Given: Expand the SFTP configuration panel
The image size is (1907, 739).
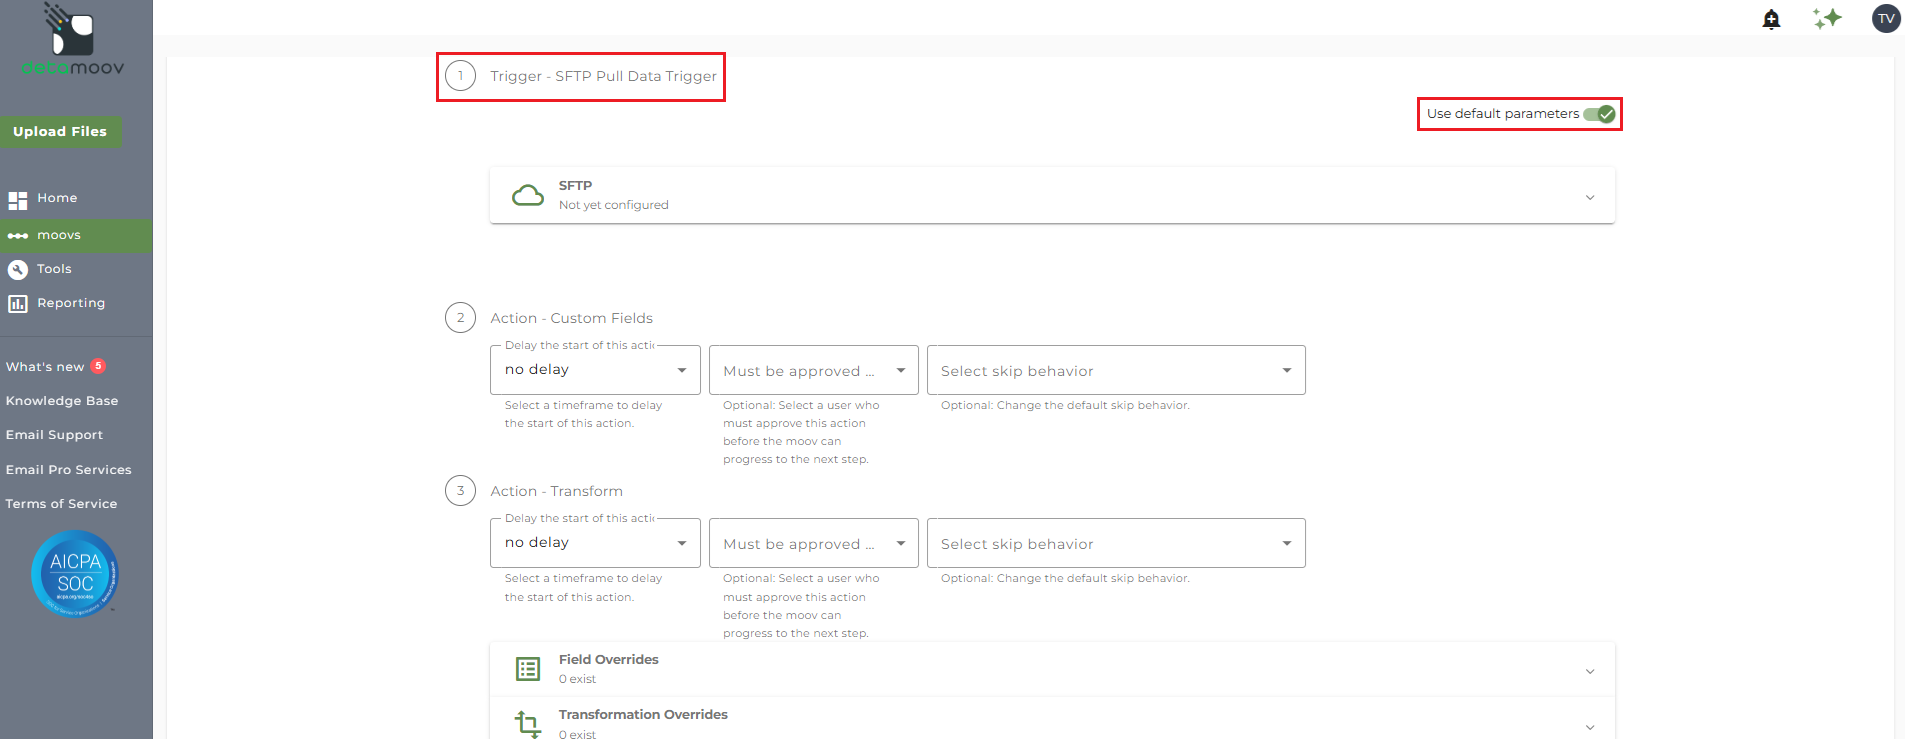Looking at the screenshot, I should pos(1589,197).
